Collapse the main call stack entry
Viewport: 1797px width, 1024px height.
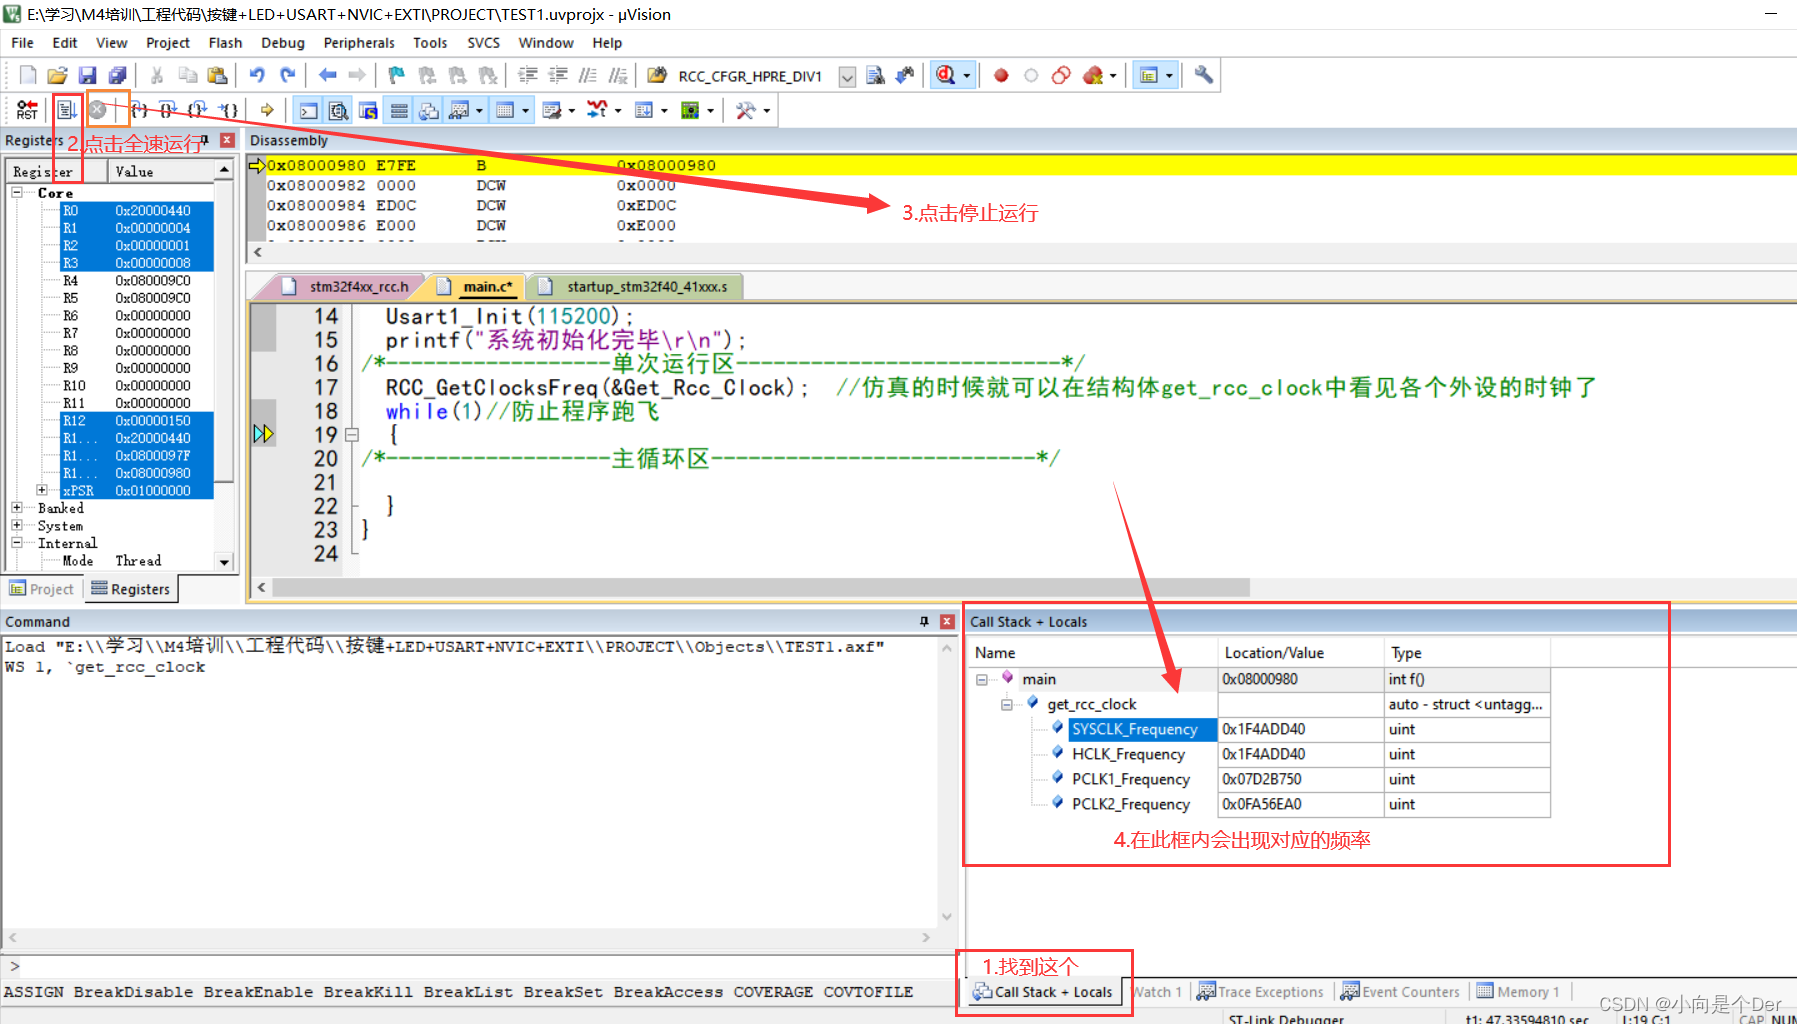(982, 679)
